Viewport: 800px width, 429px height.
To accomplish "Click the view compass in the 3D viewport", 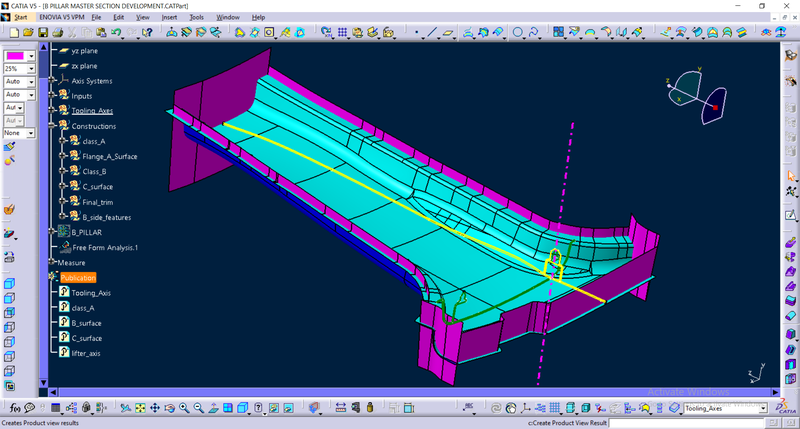I will pos(695,95).
